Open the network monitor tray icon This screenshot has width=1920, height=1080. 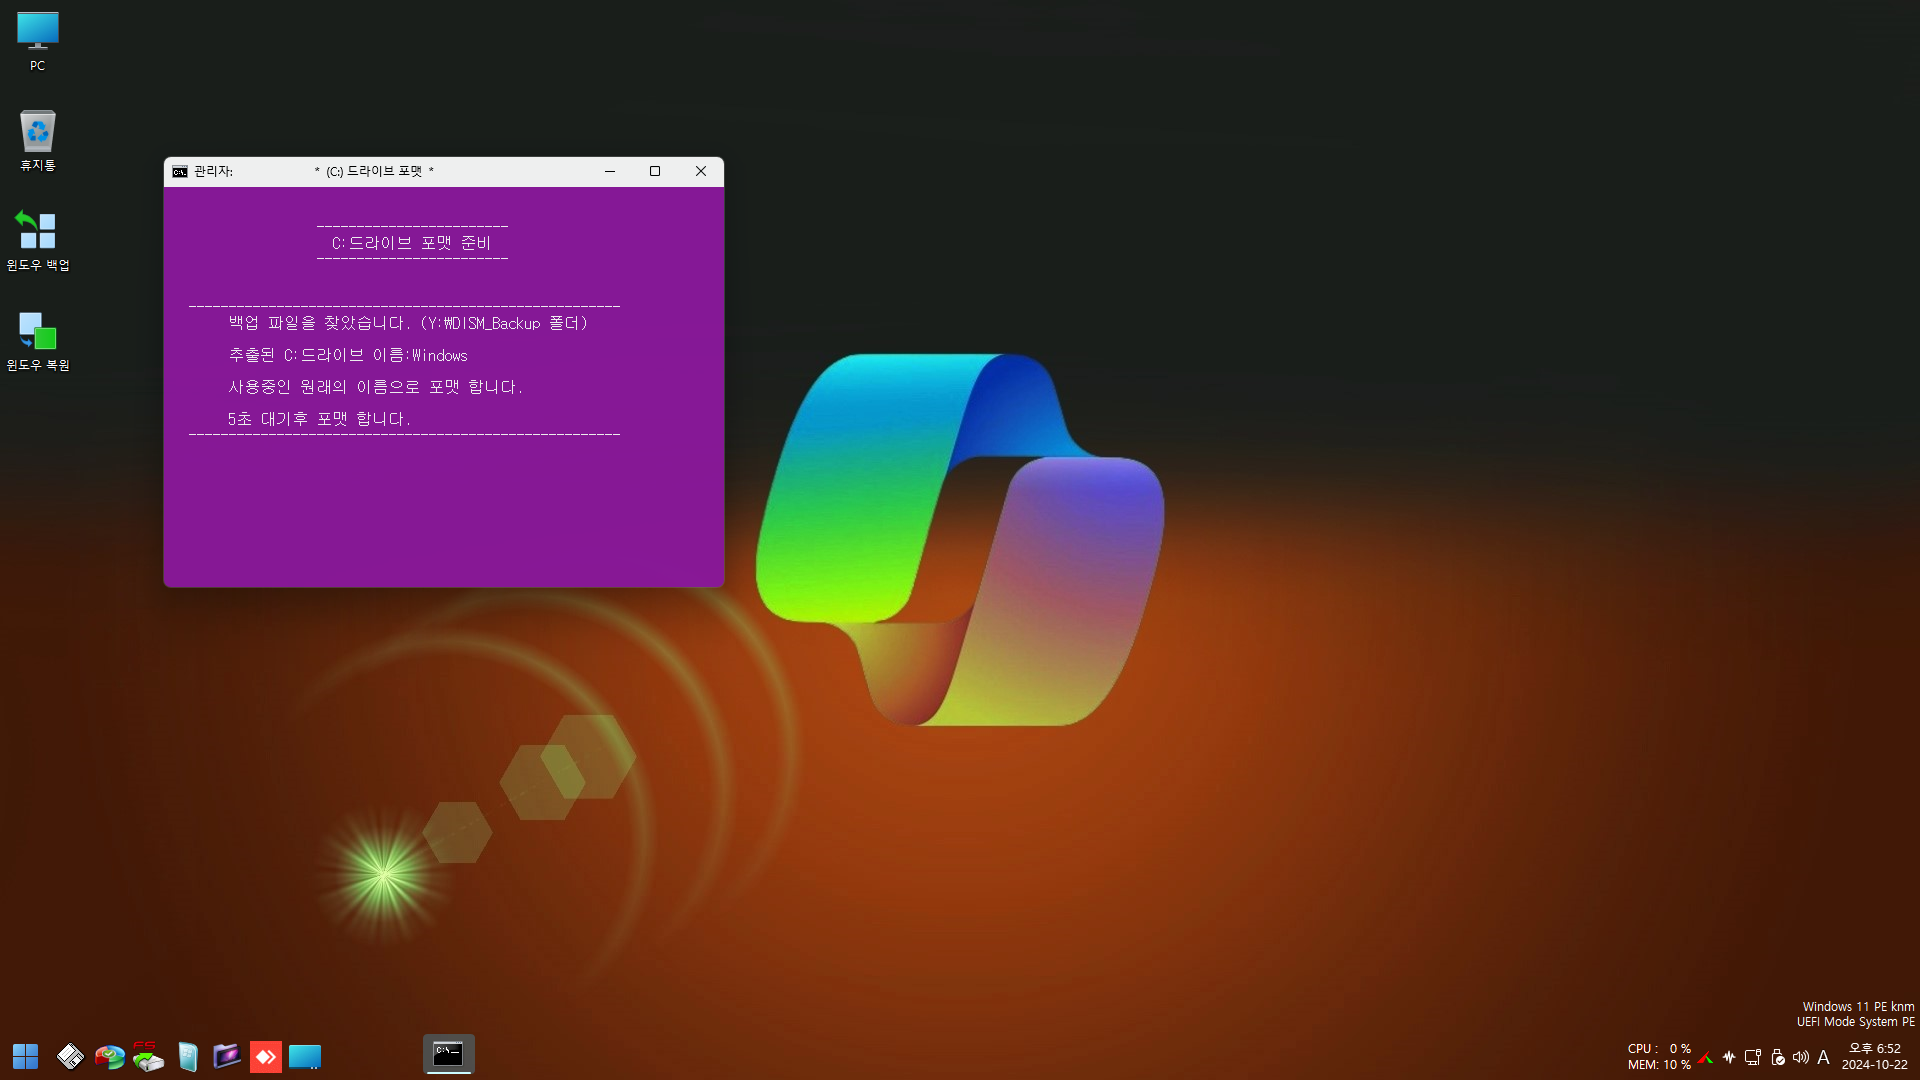point(1753,1057)
